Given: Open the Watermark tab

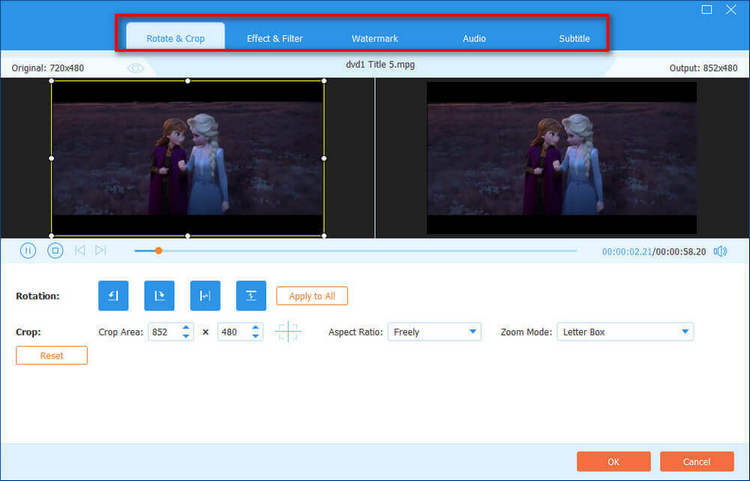Looking at the screenshot, I should pyautogui.click(x=375, y=38).
